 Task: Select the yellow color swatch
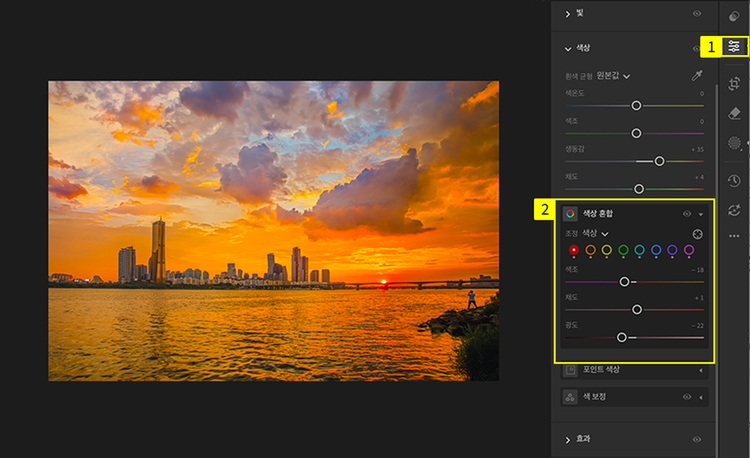pyautogui.click(x=607, y=250)
